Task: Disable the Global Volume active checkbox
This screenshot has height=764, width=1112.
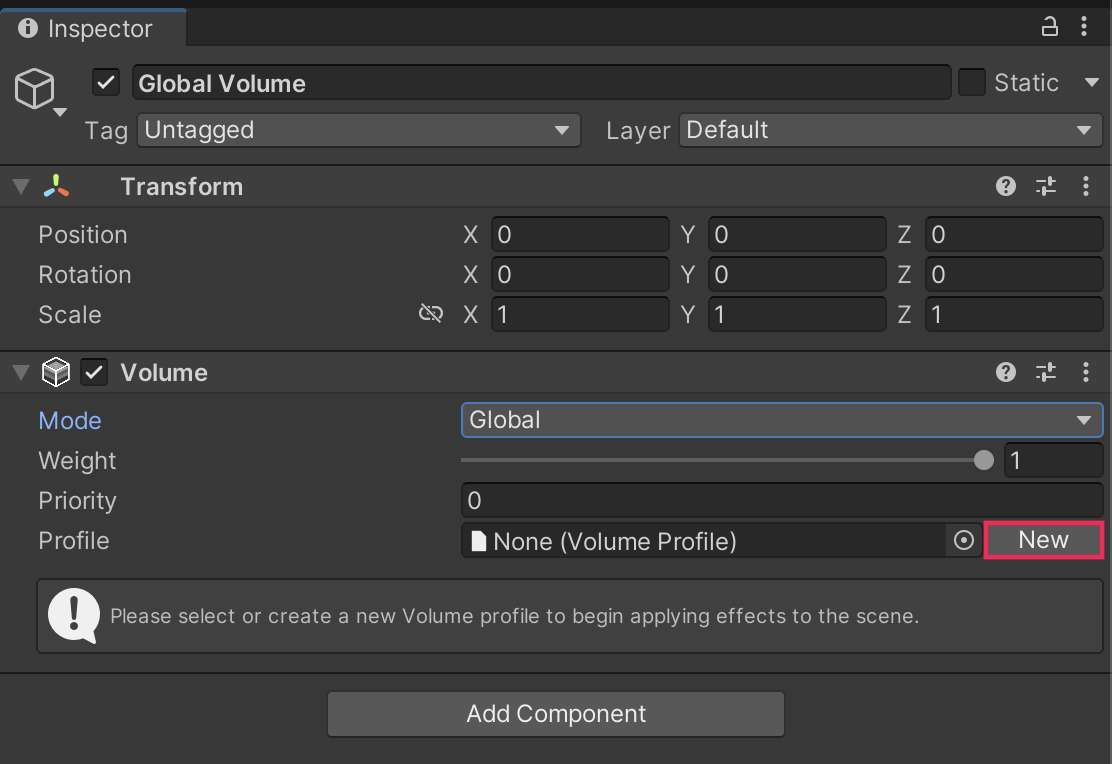Action: (106, 83)
